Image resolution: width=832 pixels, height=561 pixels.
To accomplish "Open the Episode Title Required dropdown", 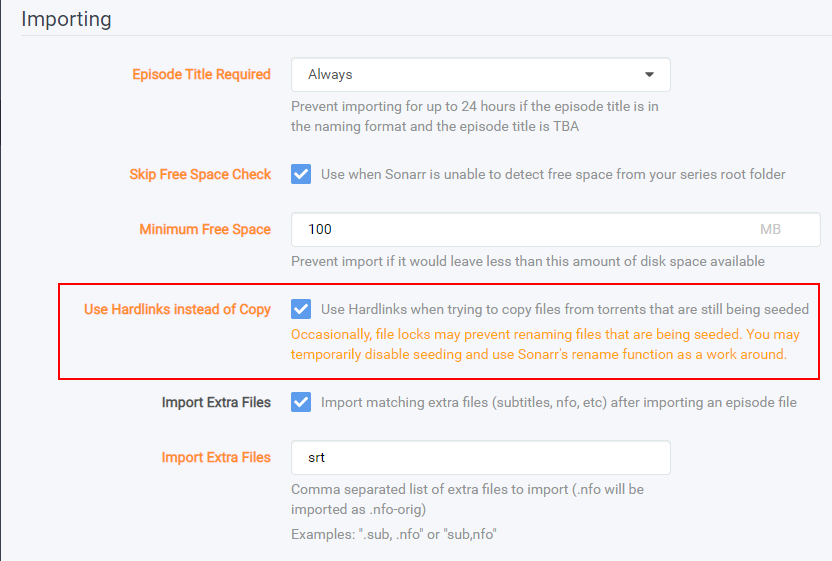I will 480,74.
